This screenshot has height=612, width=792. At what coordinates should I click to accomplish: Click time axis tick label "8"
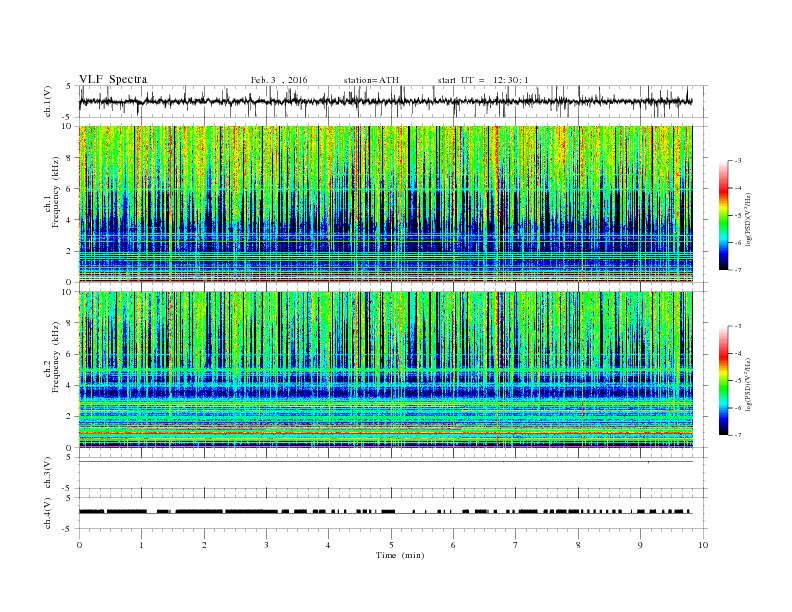578,545
